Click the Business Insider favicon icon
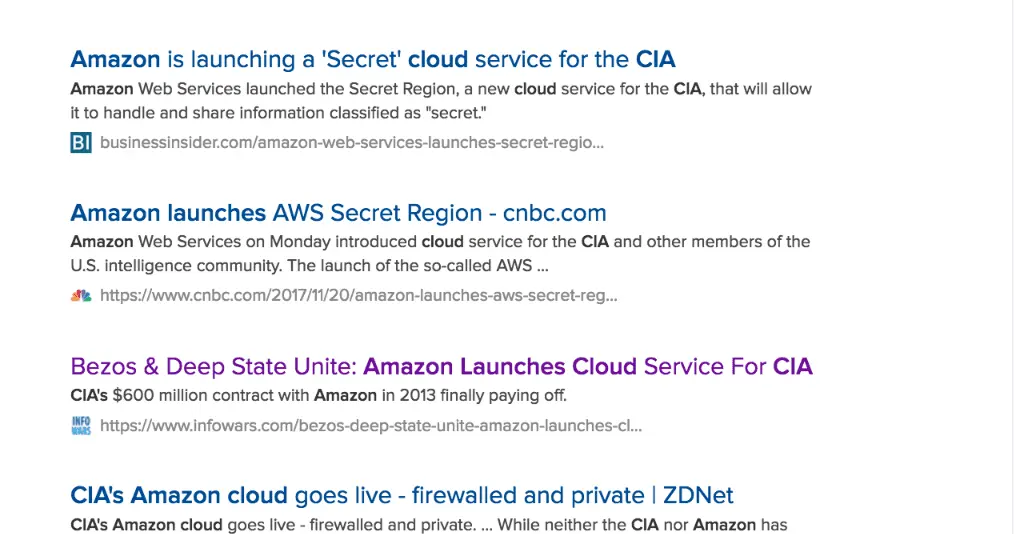Viewport: 1014px width, 534px height. click(81, 142)
